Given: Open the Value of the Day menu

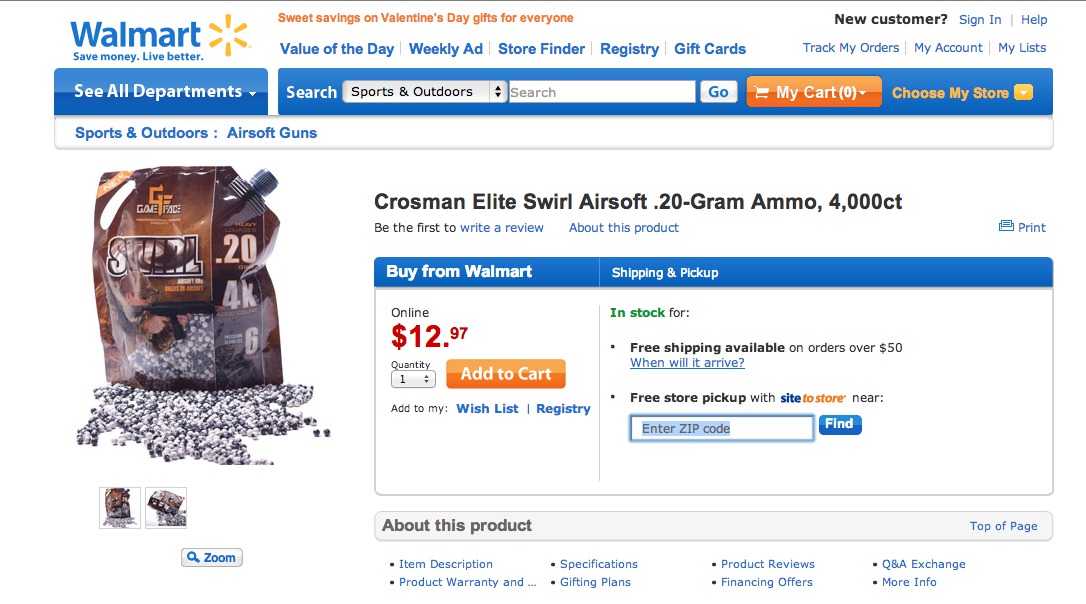Looking at the screenshot, I should pyautogui.click(x=337, y=49).
